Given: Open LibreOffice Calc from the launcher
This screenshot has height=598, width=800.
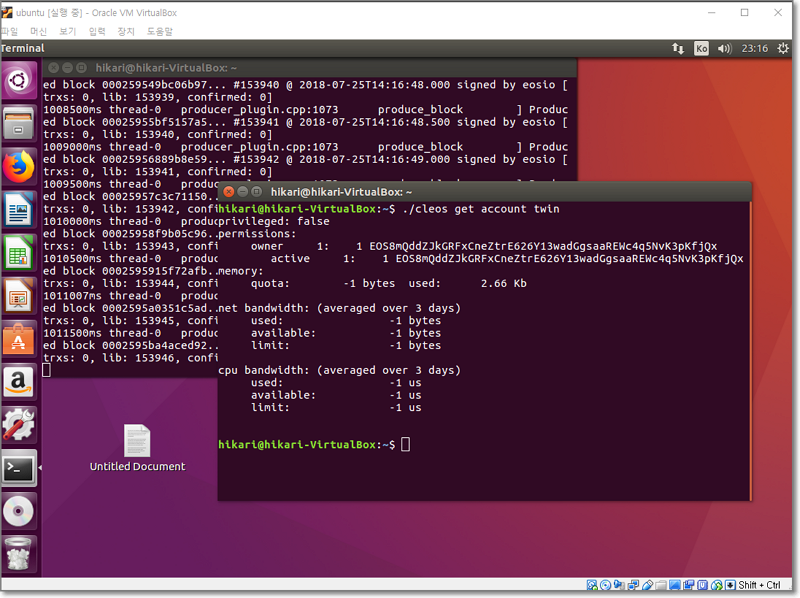Looking at the screenshot, I should (x=19, y=253).
